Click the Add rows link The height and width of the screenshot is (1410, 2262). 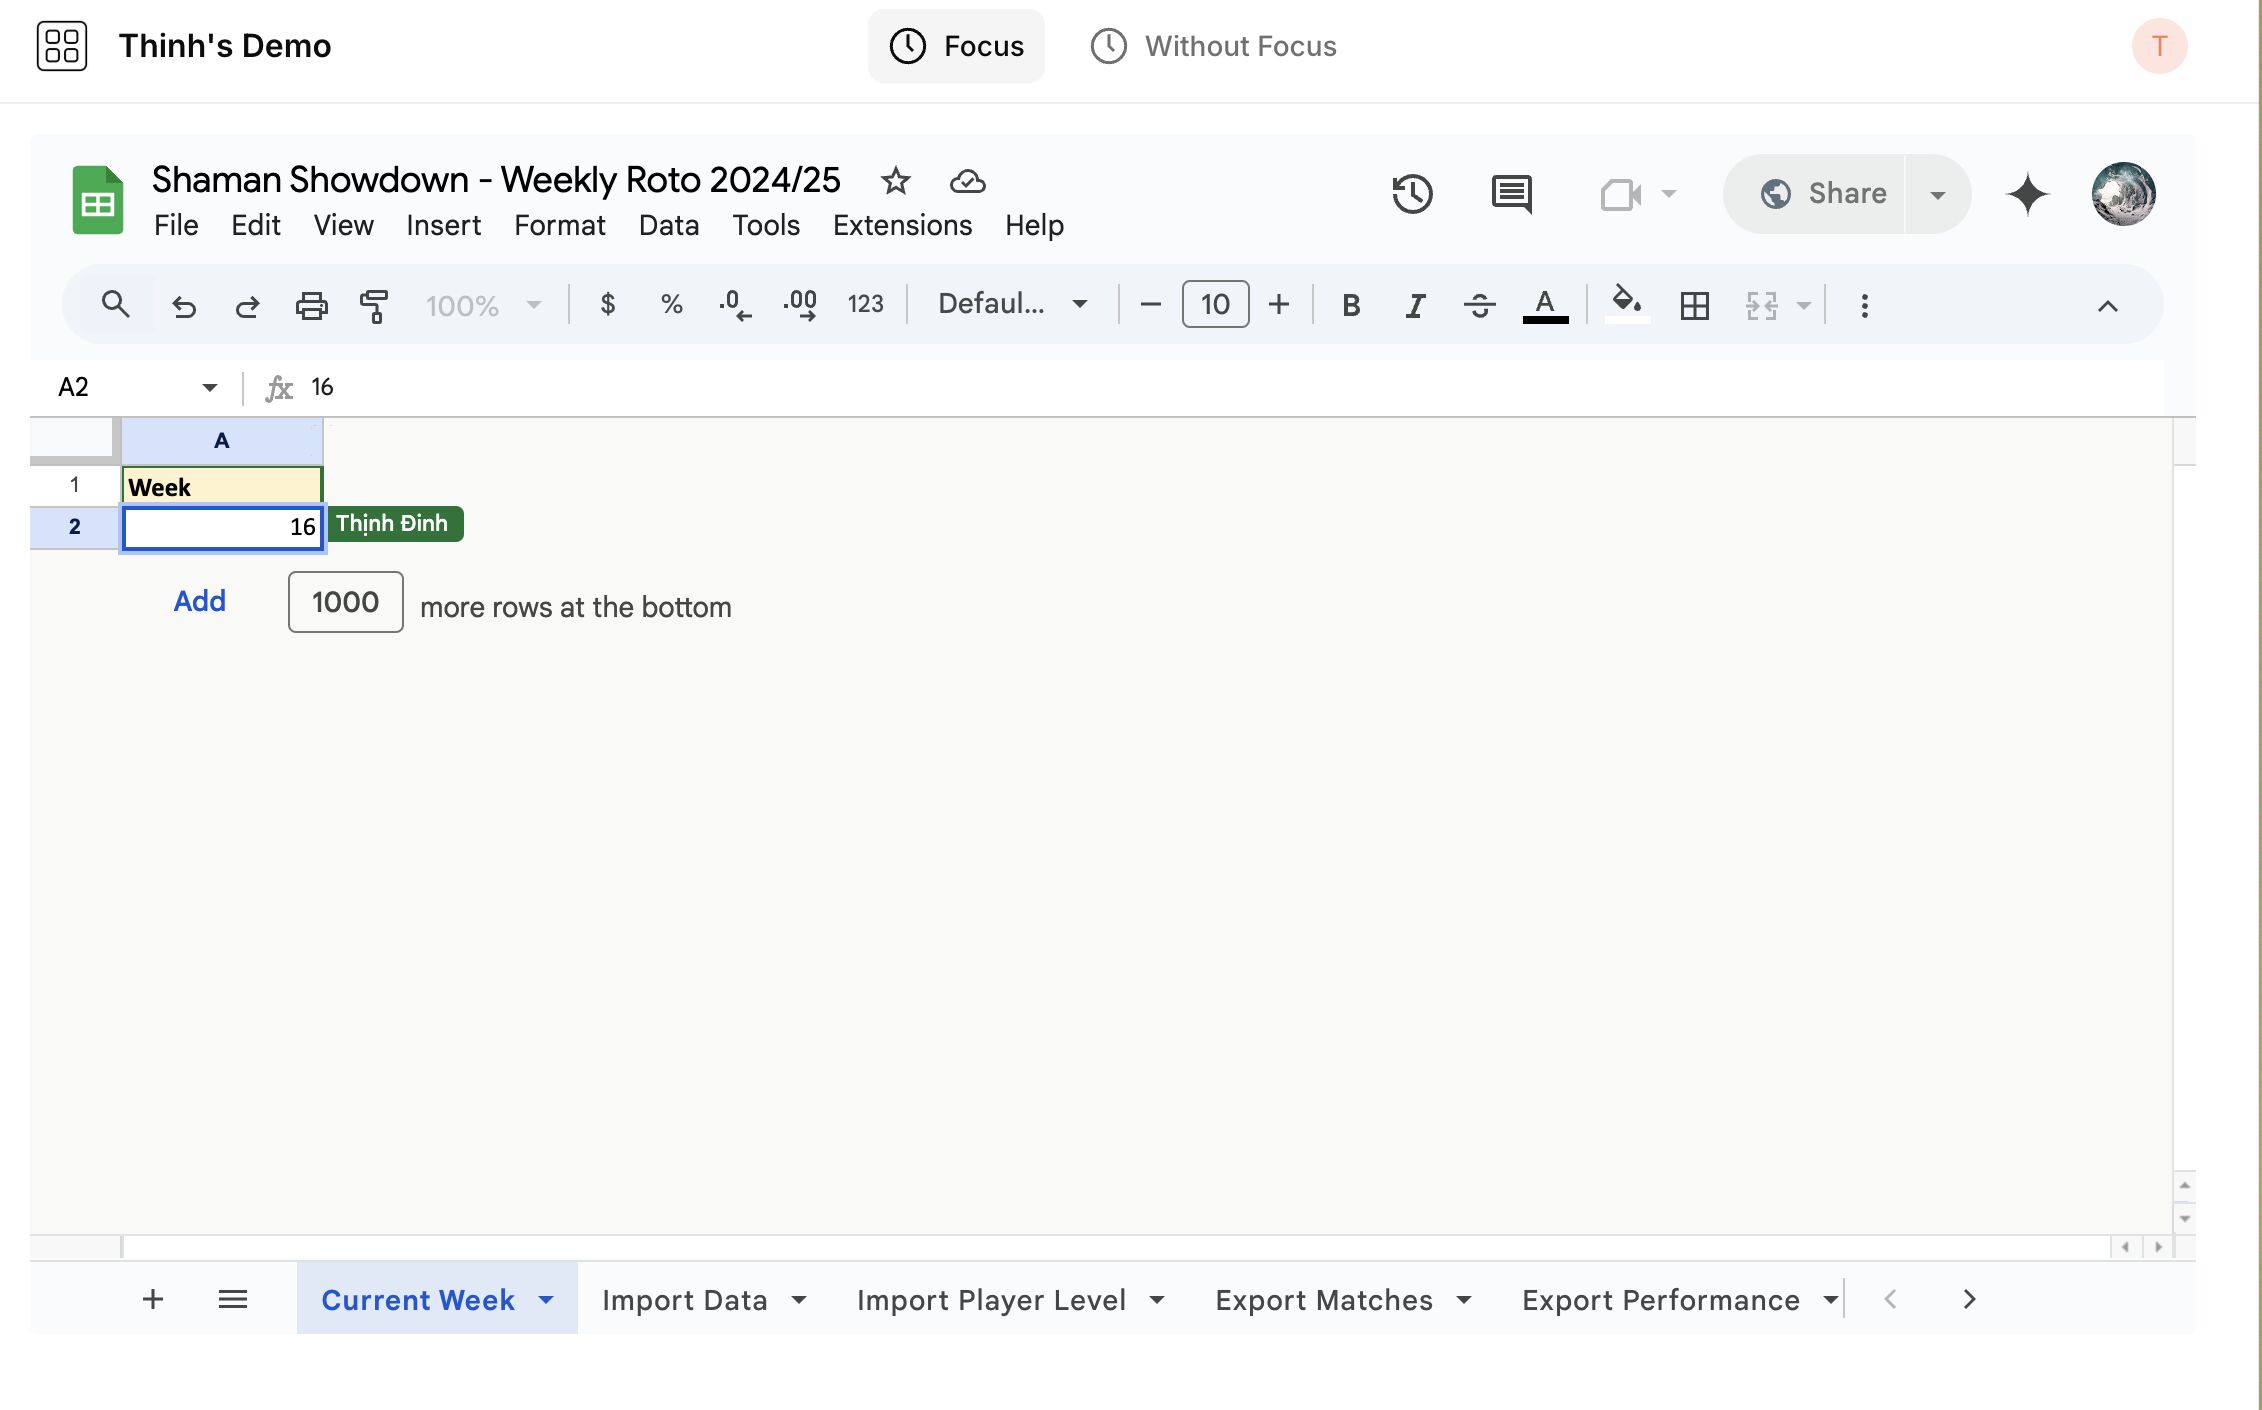[200, 601]
